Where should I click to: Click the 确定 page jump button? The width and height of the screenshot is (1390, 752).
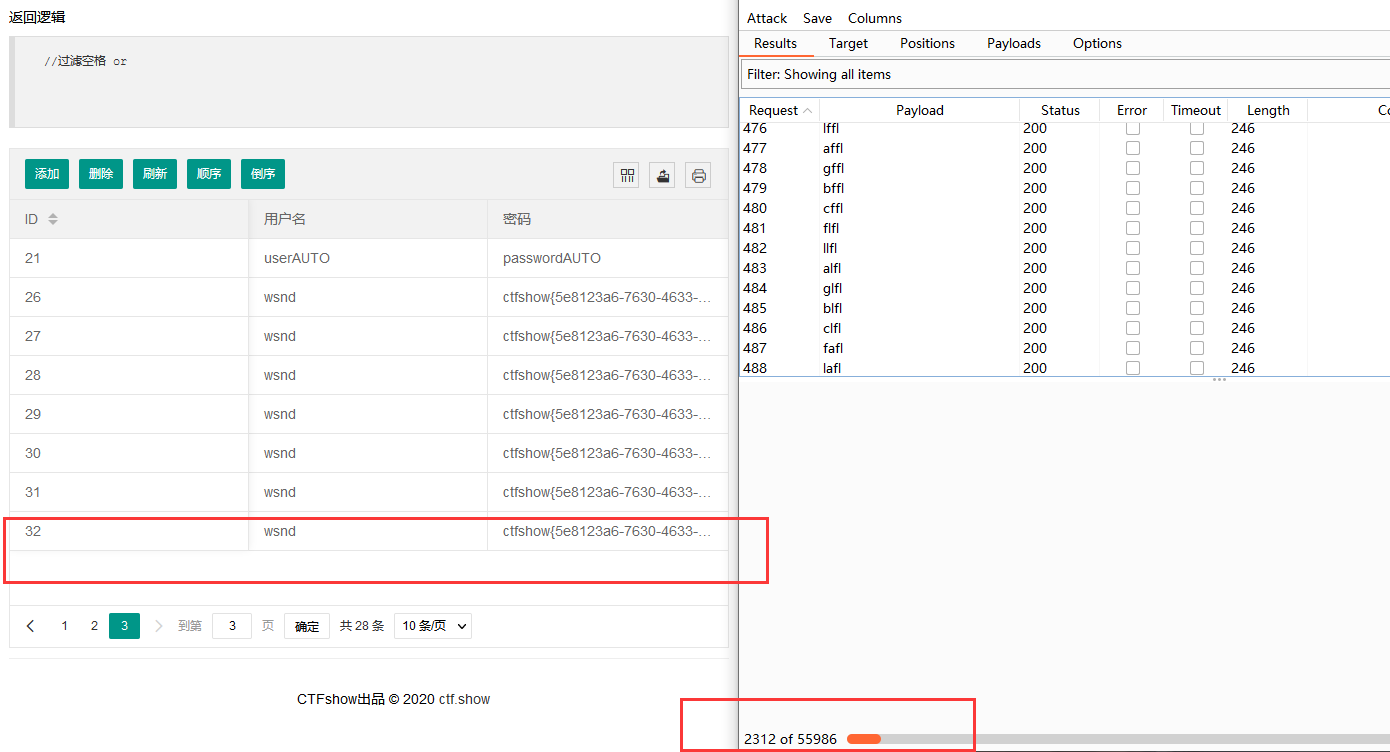pyautogui.click(x=307, y=626)
